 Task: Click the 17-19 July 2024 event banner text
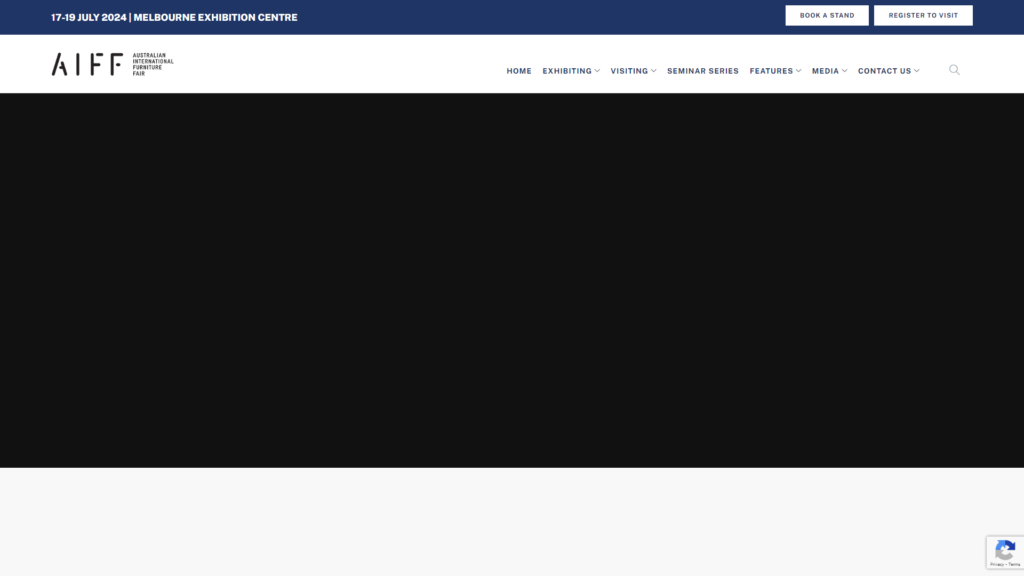(174, 18)
